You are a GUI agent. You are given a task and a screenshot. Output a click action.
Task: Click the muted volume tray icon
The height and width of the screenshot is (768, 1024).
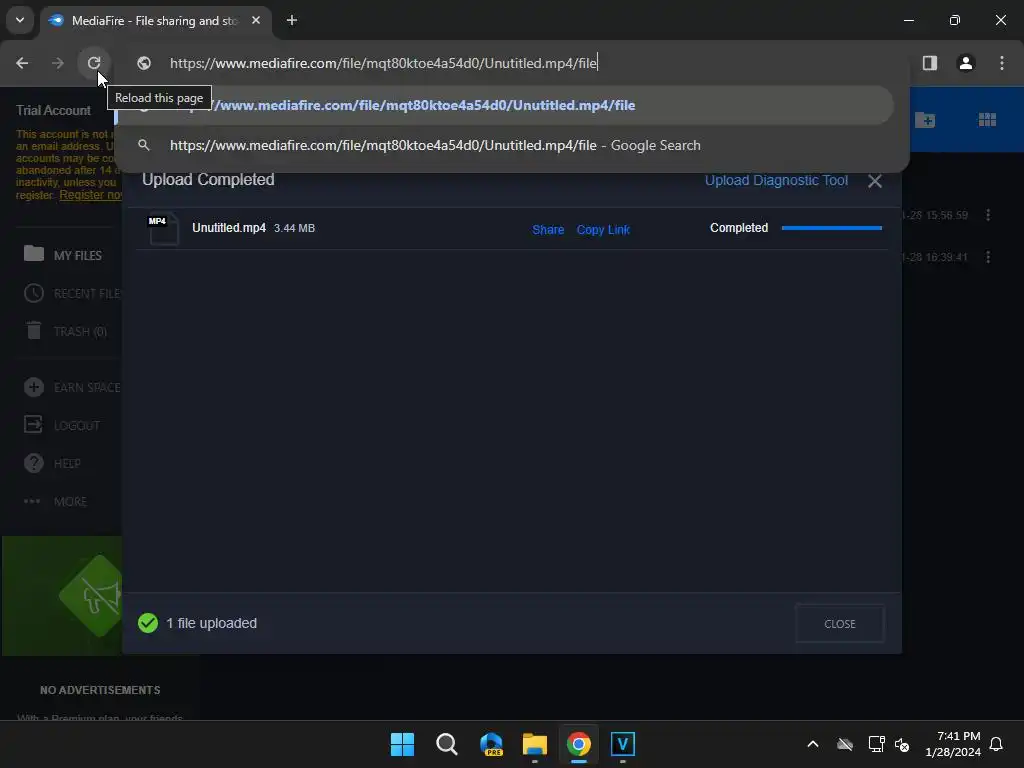pyautogui.click(x=902, y=744)
